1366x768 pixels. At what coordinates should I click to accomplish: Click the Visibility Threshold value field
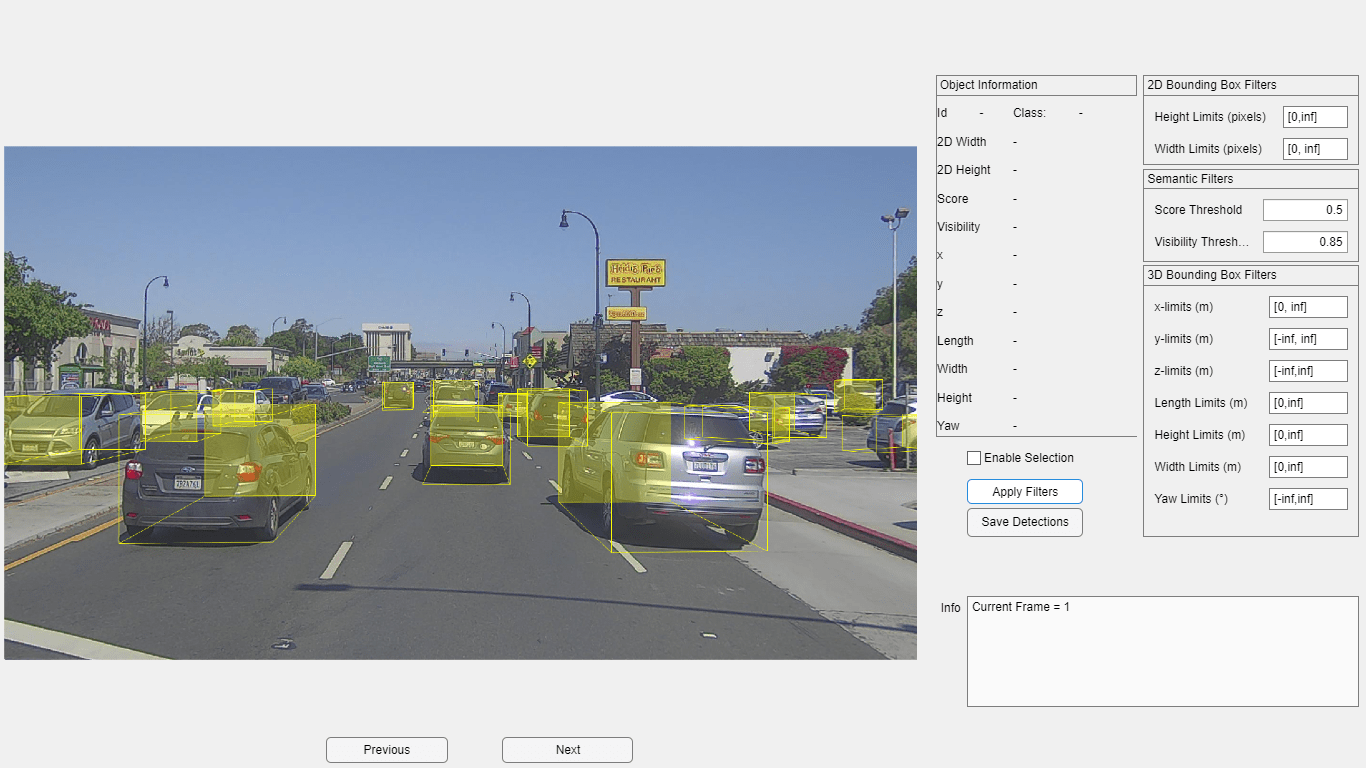click(x=1304, y=242)
